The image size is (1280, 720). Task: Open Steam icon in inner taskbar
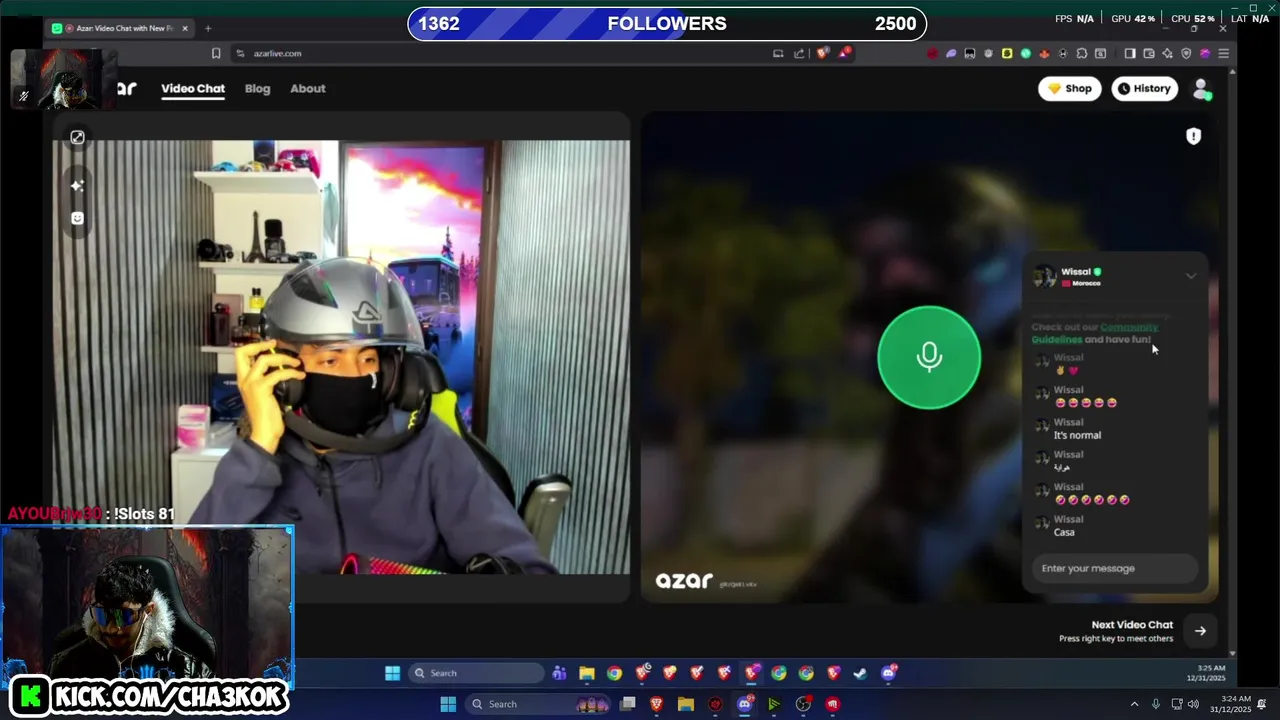[x=860, y=673]
